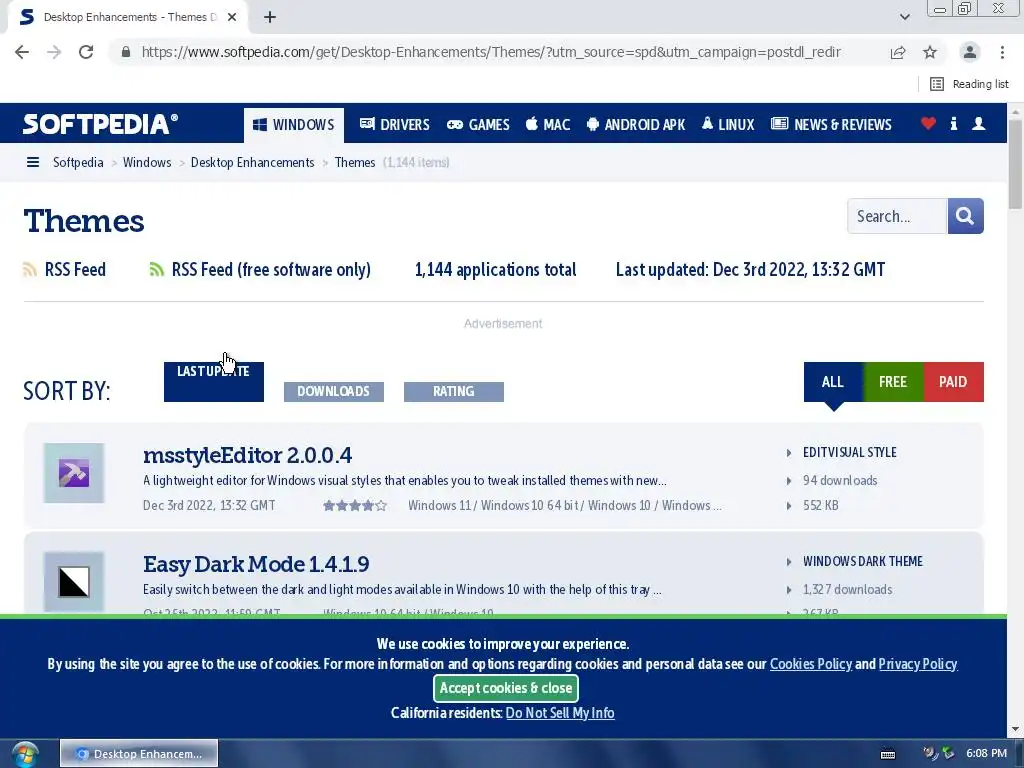The height and width of the screenshot is (768, 1024).
Task: Click the address bar URL
Action: click(x=491, y=52)
